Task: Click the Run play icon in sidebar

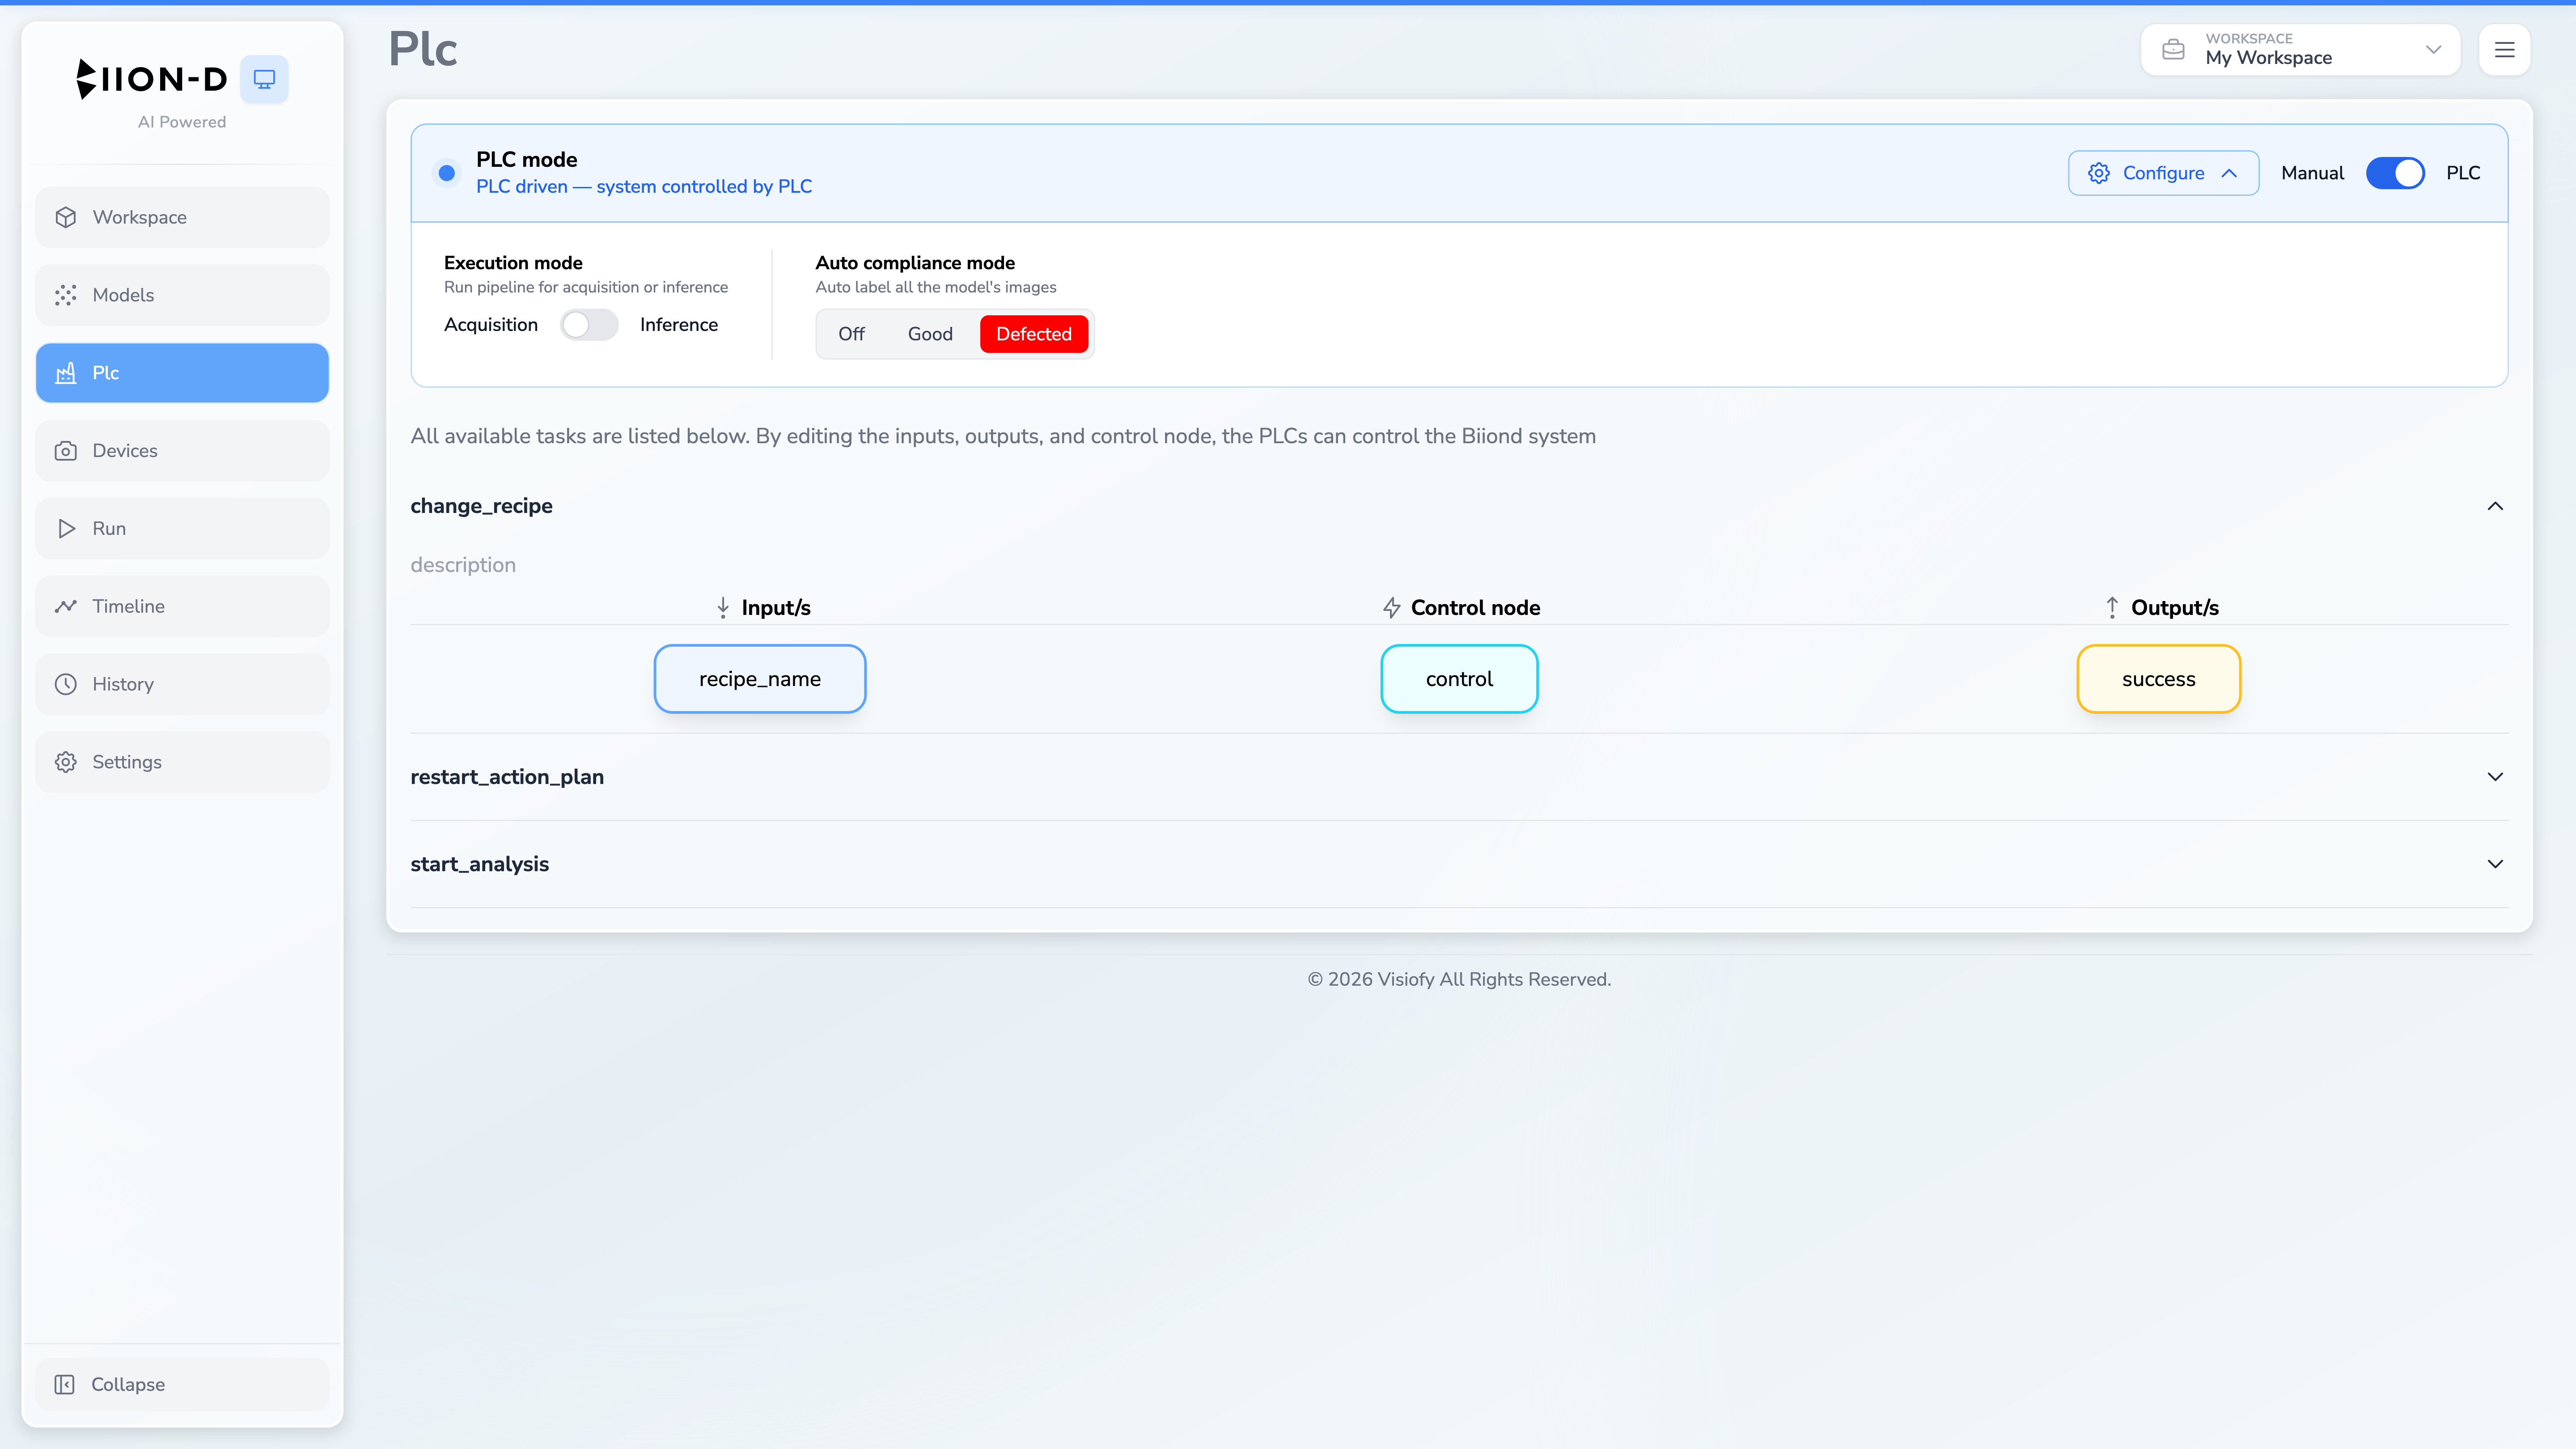Action: point(66,528)
